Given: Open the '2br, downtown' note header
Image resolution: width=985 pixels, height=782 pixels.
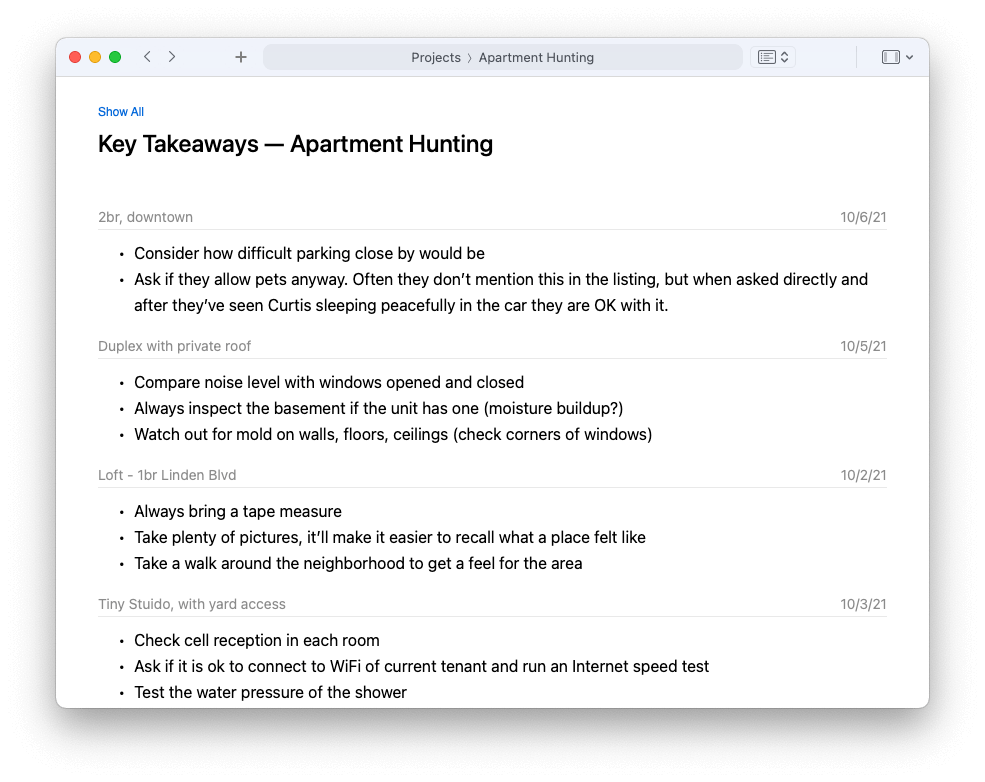Looking at the screenshot, I should (145, 217).
